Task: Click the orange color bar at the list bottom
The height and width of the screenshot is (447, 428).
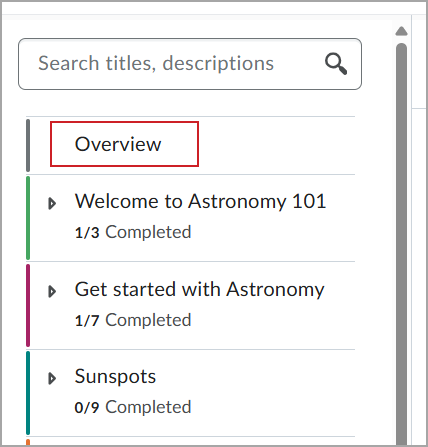Action: coord(28,442)
